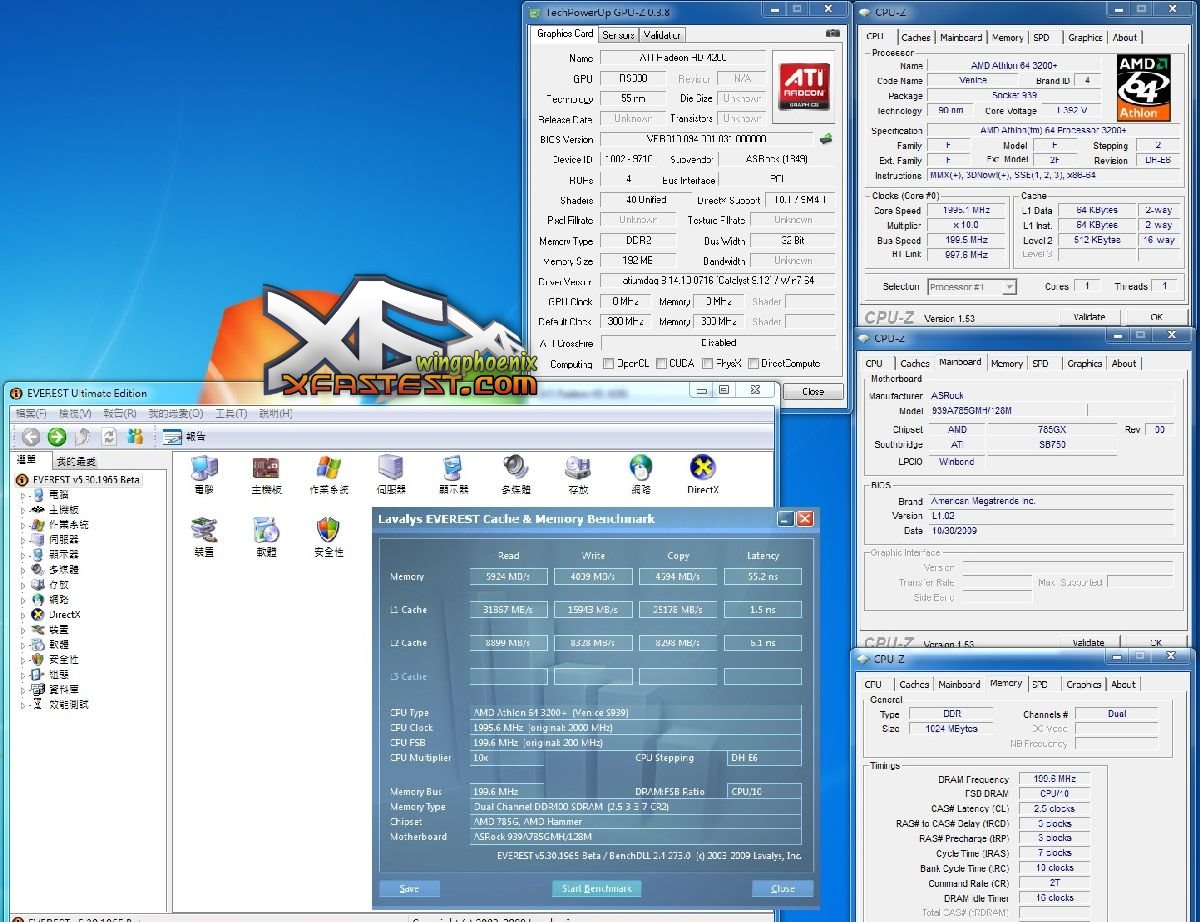Switch to the Validation tab in GPU-Z
The height and width of the screenshot is (922, 1200).
click(x=662, y=35)
